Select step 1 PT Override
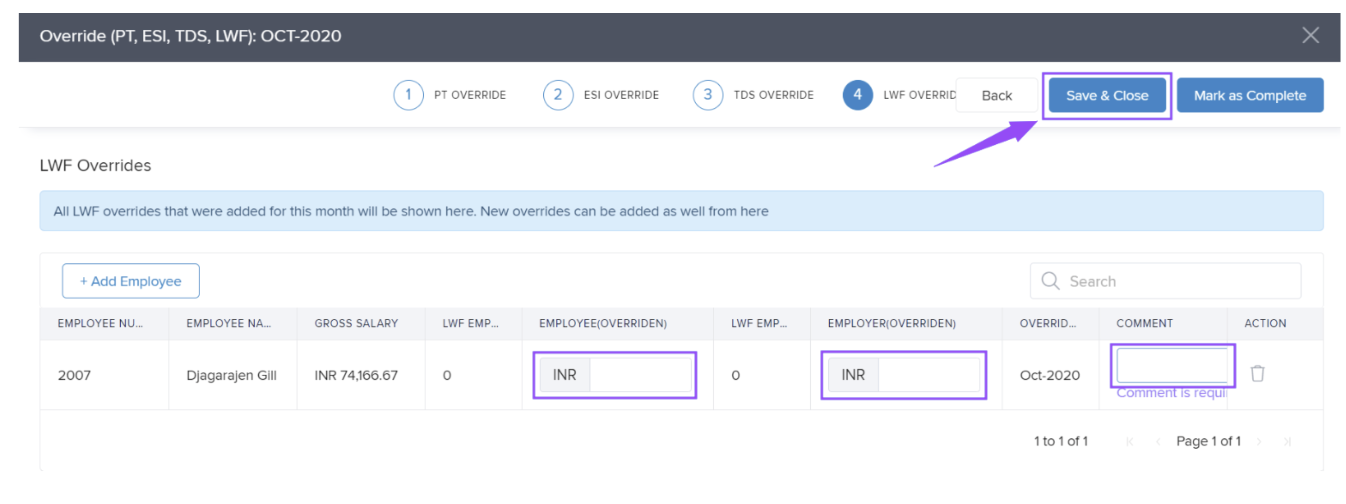This screenshot has height=504, width=1346. point(408,95)
